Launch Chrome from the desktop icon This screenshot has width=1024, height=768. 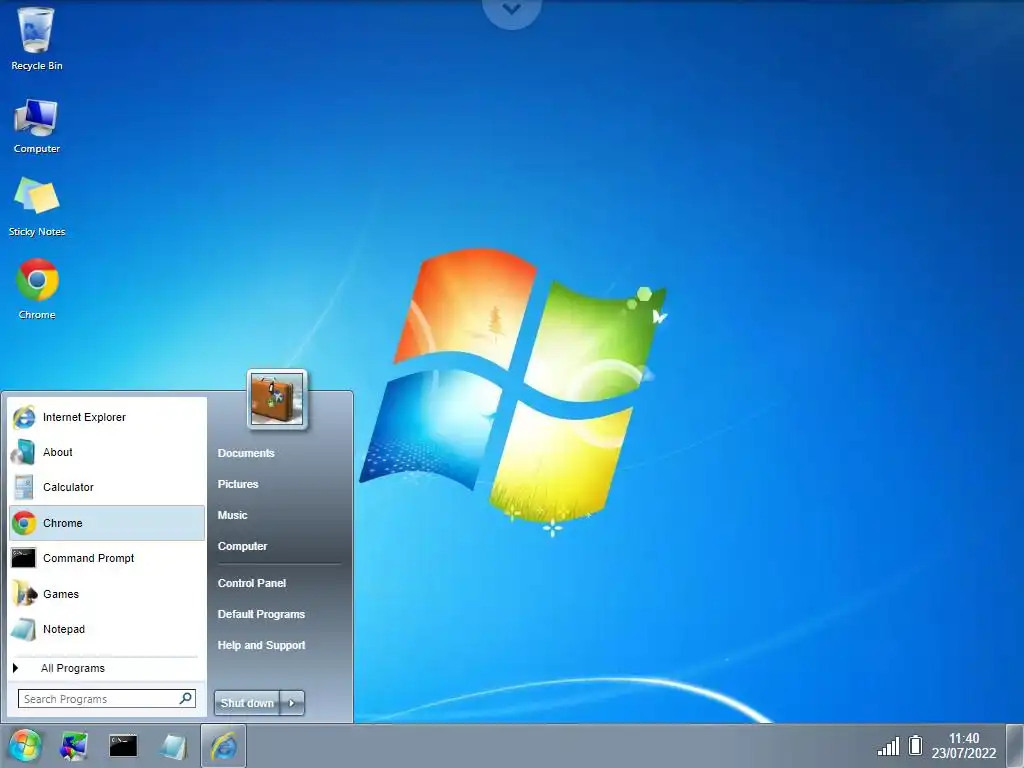click(x=37, y=289)
